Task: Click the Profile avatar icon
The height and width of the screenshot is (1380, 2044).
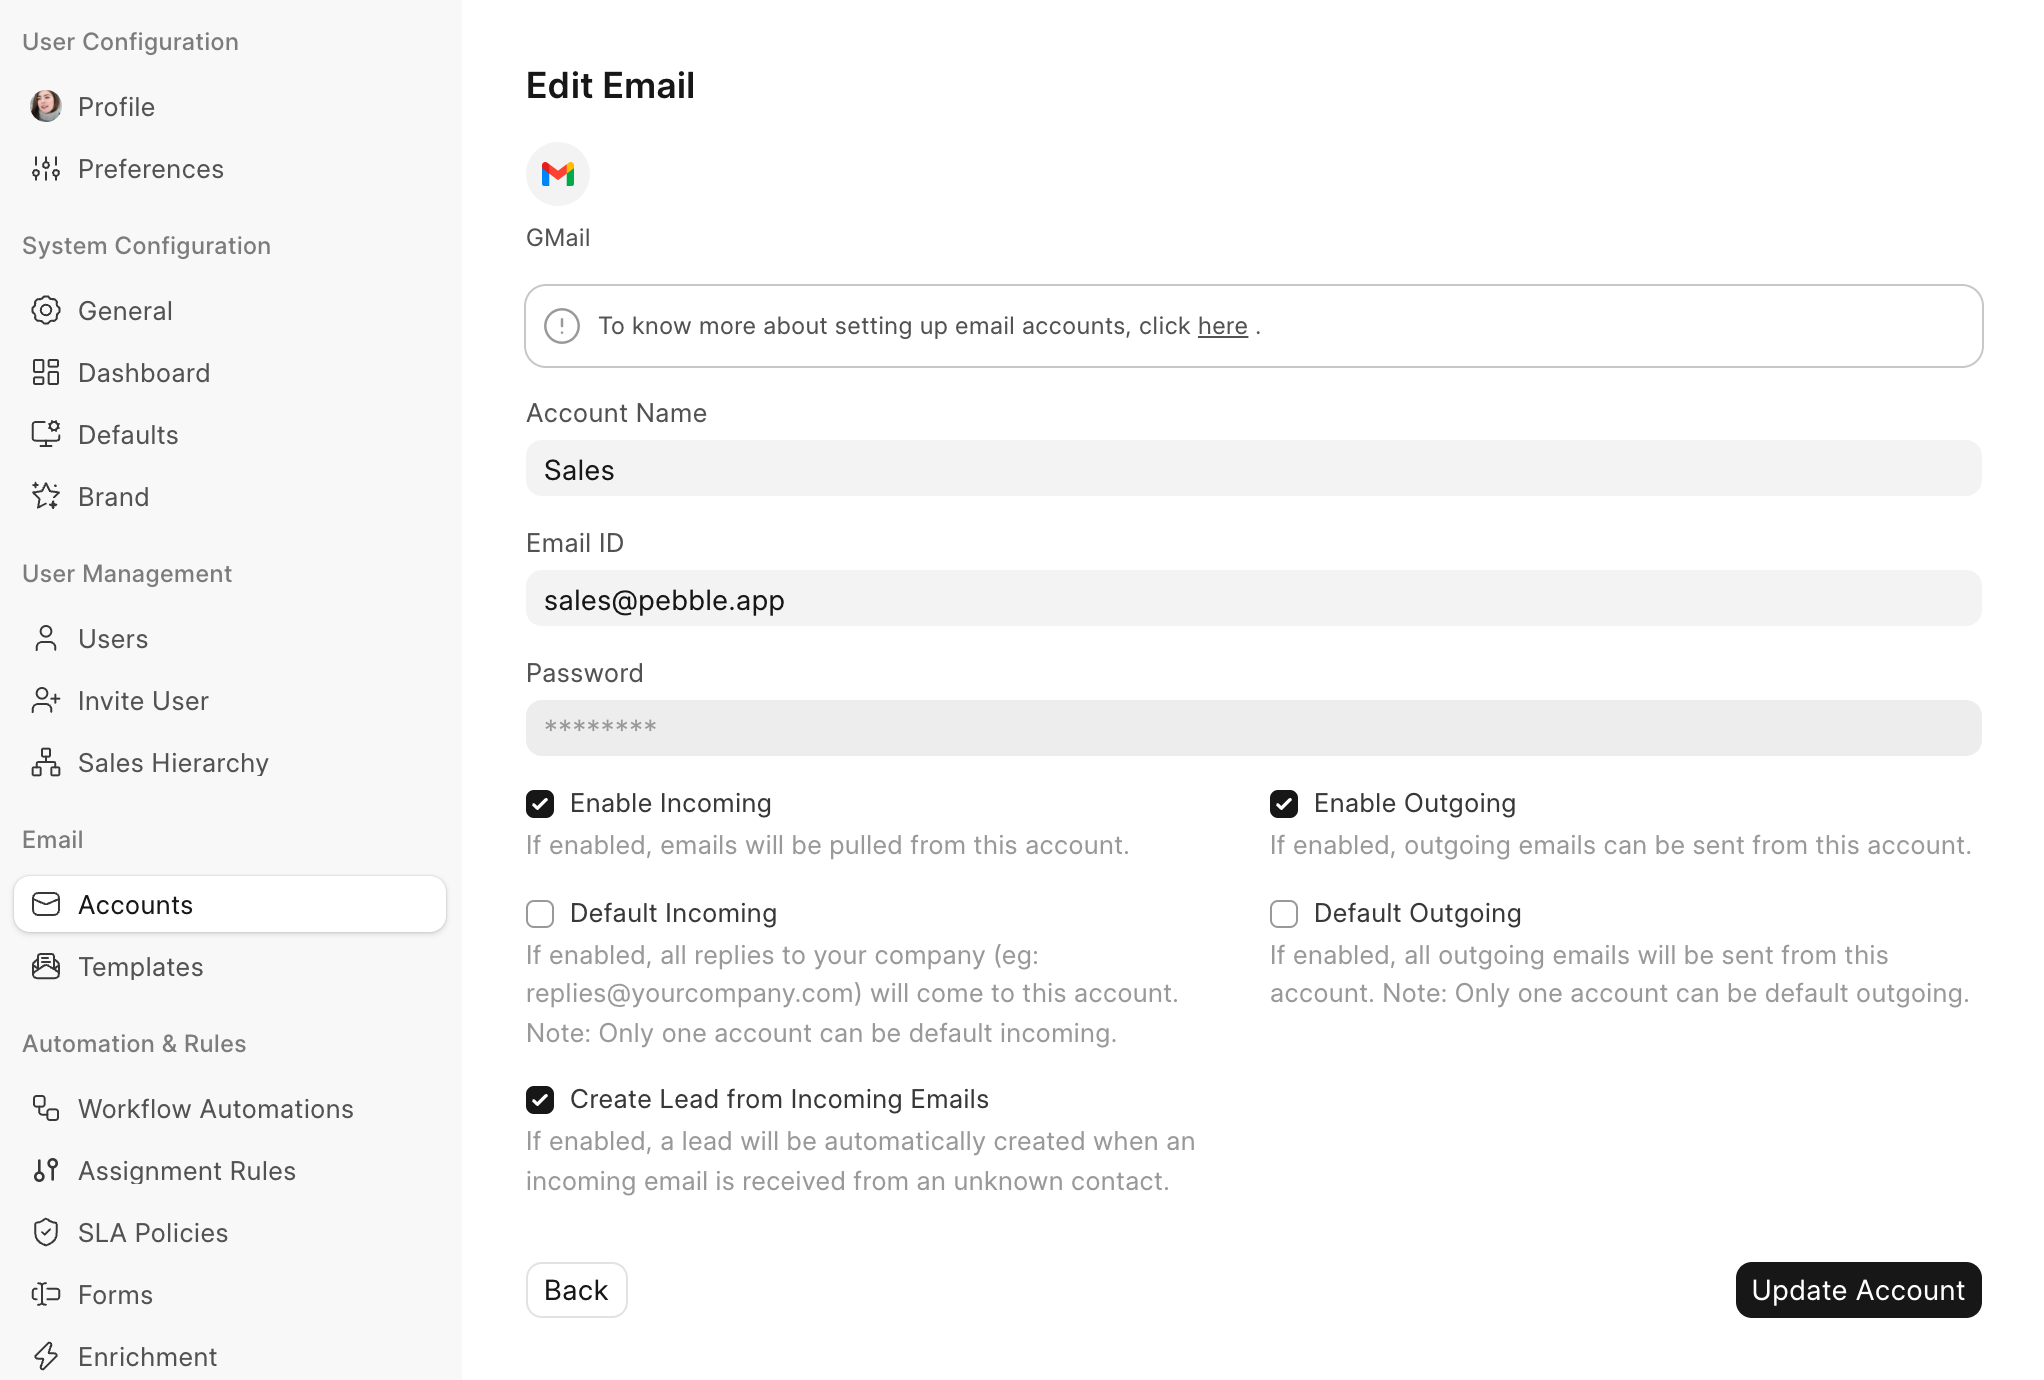Action: 46,106
